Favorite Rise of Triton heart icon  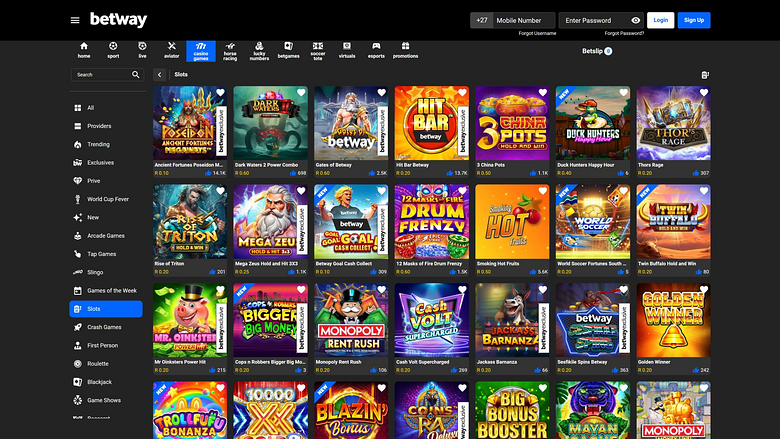pos(220,191)
